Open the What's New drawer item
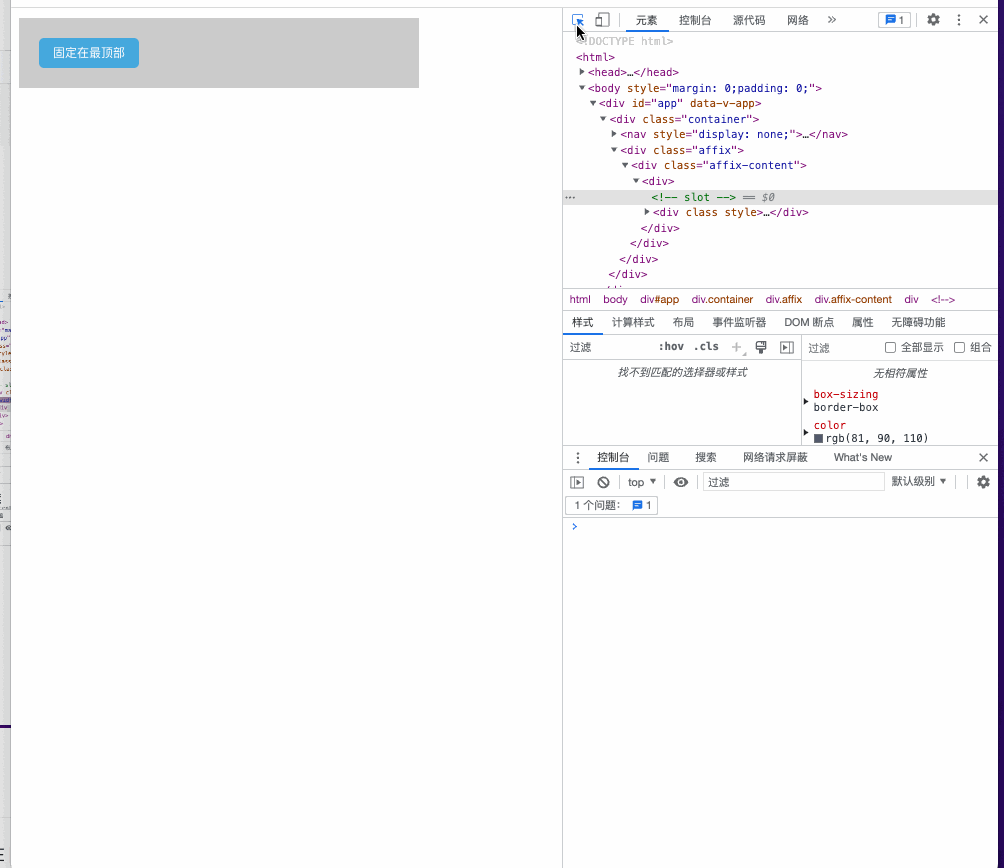1004x868 pixels. coord(862,457)
